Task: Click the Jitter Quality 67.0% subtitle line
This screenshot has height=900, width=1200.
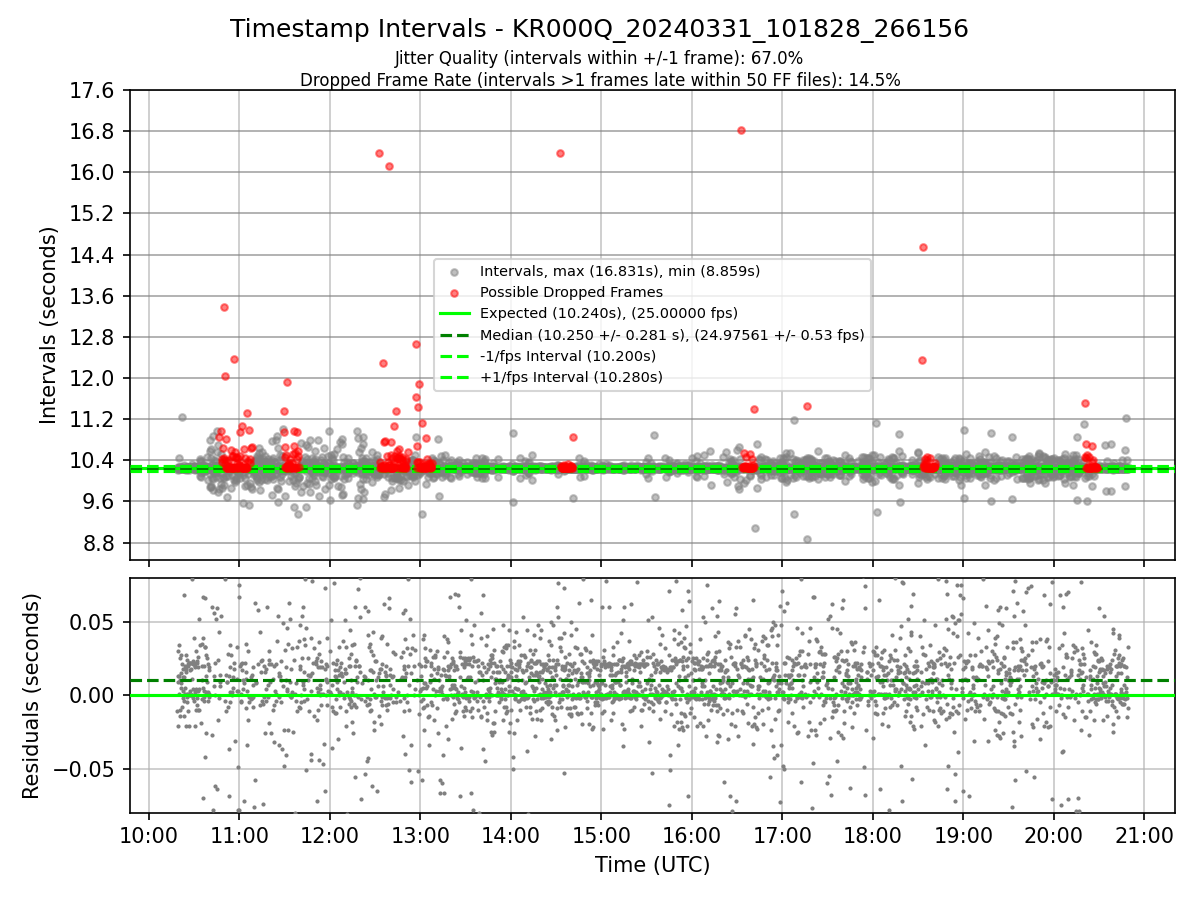Action: [599, 58]
